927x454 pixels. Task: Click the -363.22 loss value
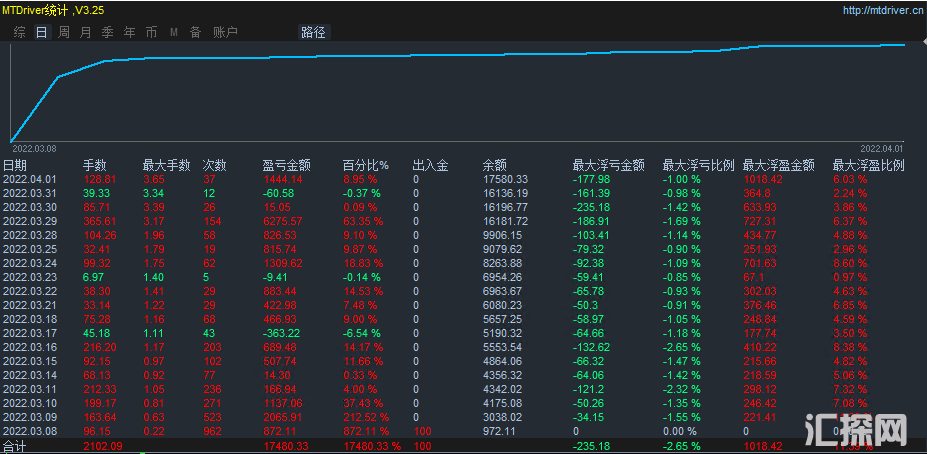[281, 333]
